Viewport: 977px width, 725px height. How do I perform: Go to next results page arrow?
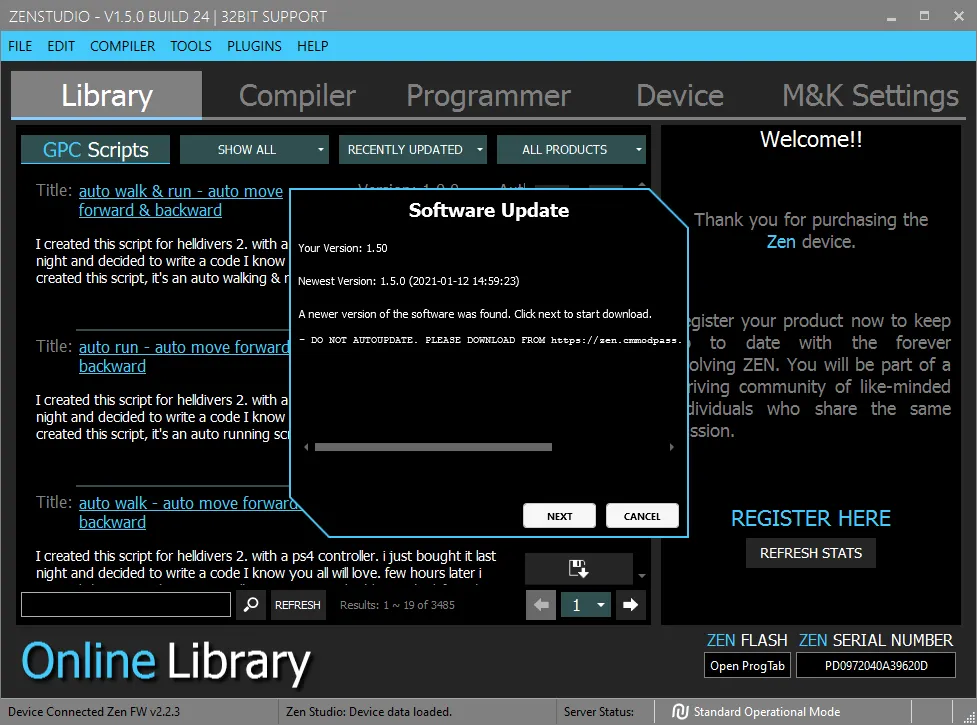point(630,605)
